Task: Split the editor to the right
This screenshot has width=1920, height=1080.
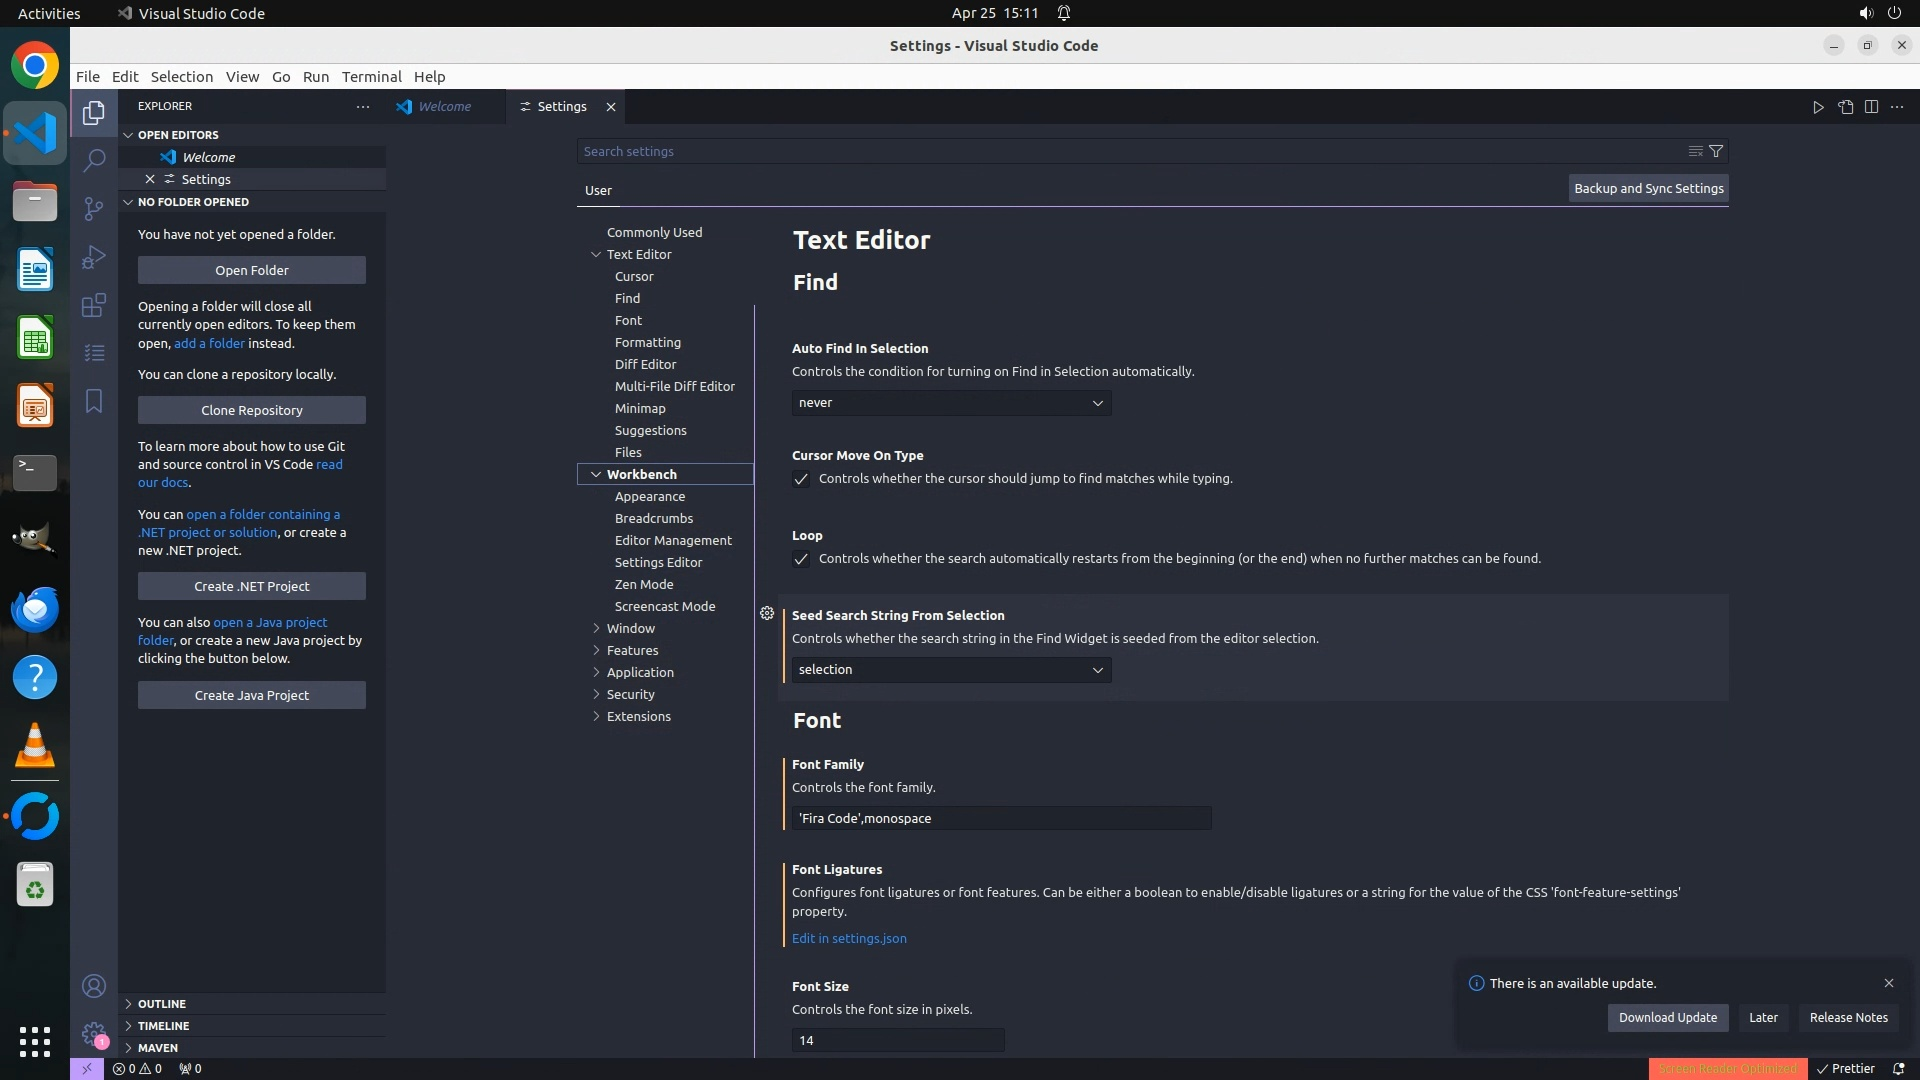Action: pyautogui.click(x=1871, y=107)
